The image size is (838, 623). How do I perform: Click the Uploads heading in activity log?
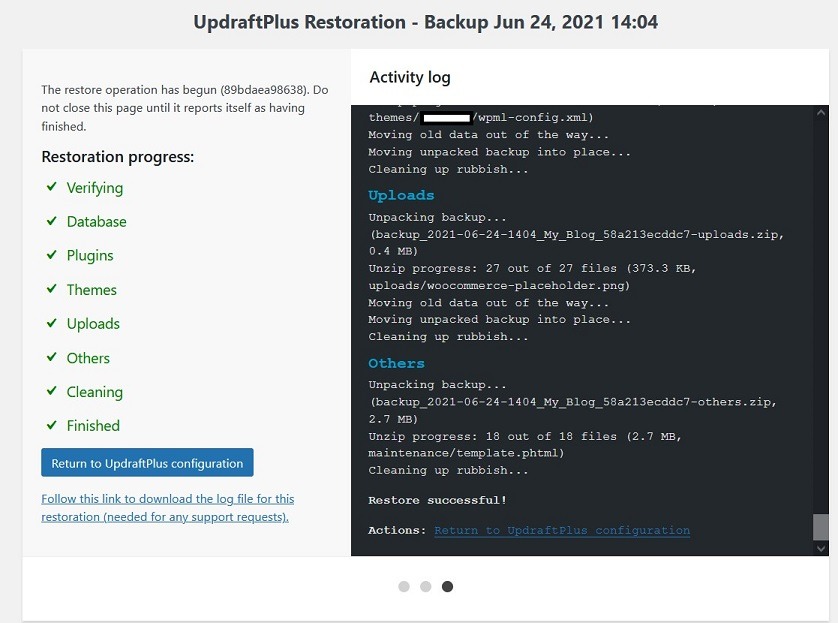401,196
